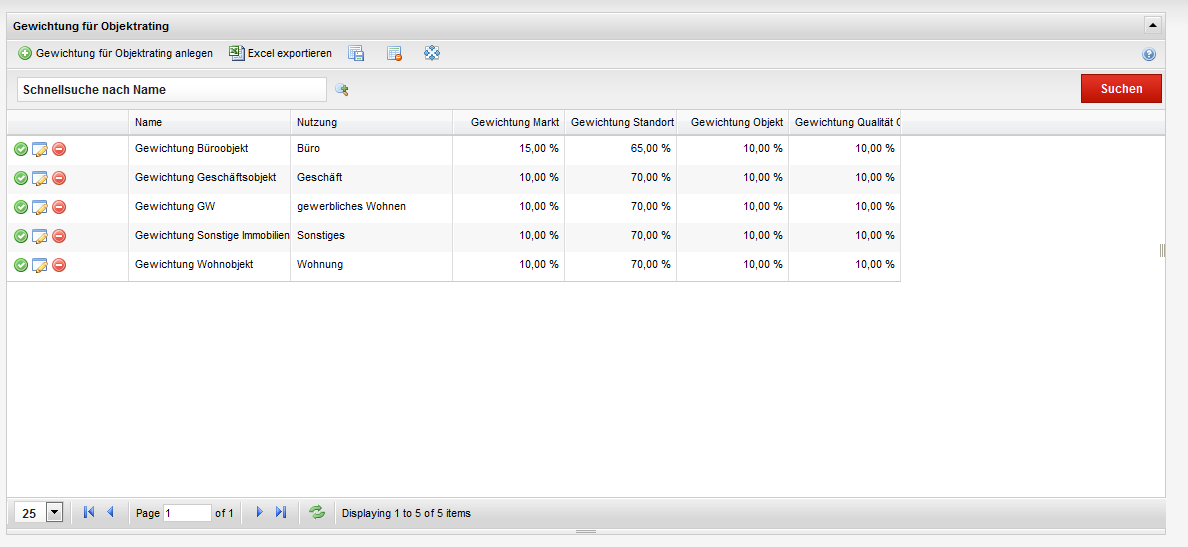Screen dimensions: 1188x547
Task: Edit the Gewichtung Wohnobjekt row
Action: [x=40, y=264]
